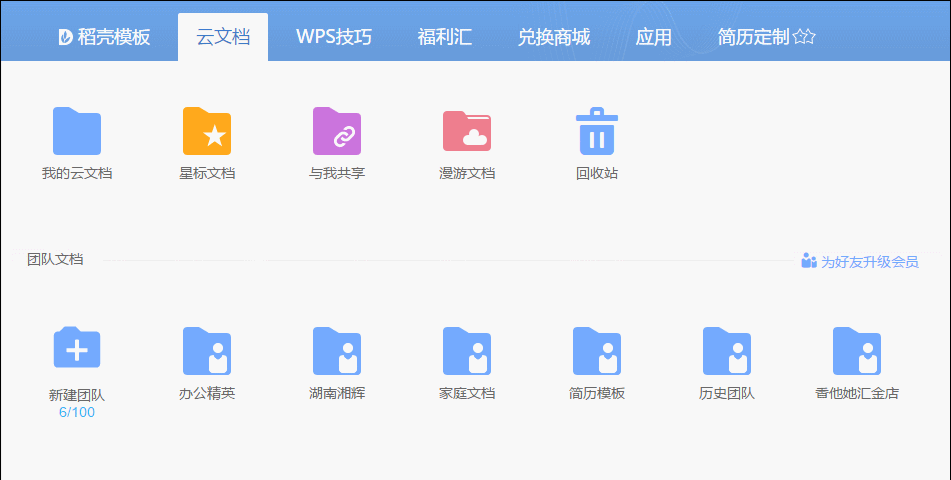Viewport: 951px width, 480px height.
Task: Open the 星标文档 starred folder icon
Action: pyautogui.click(x=207, y=131)
